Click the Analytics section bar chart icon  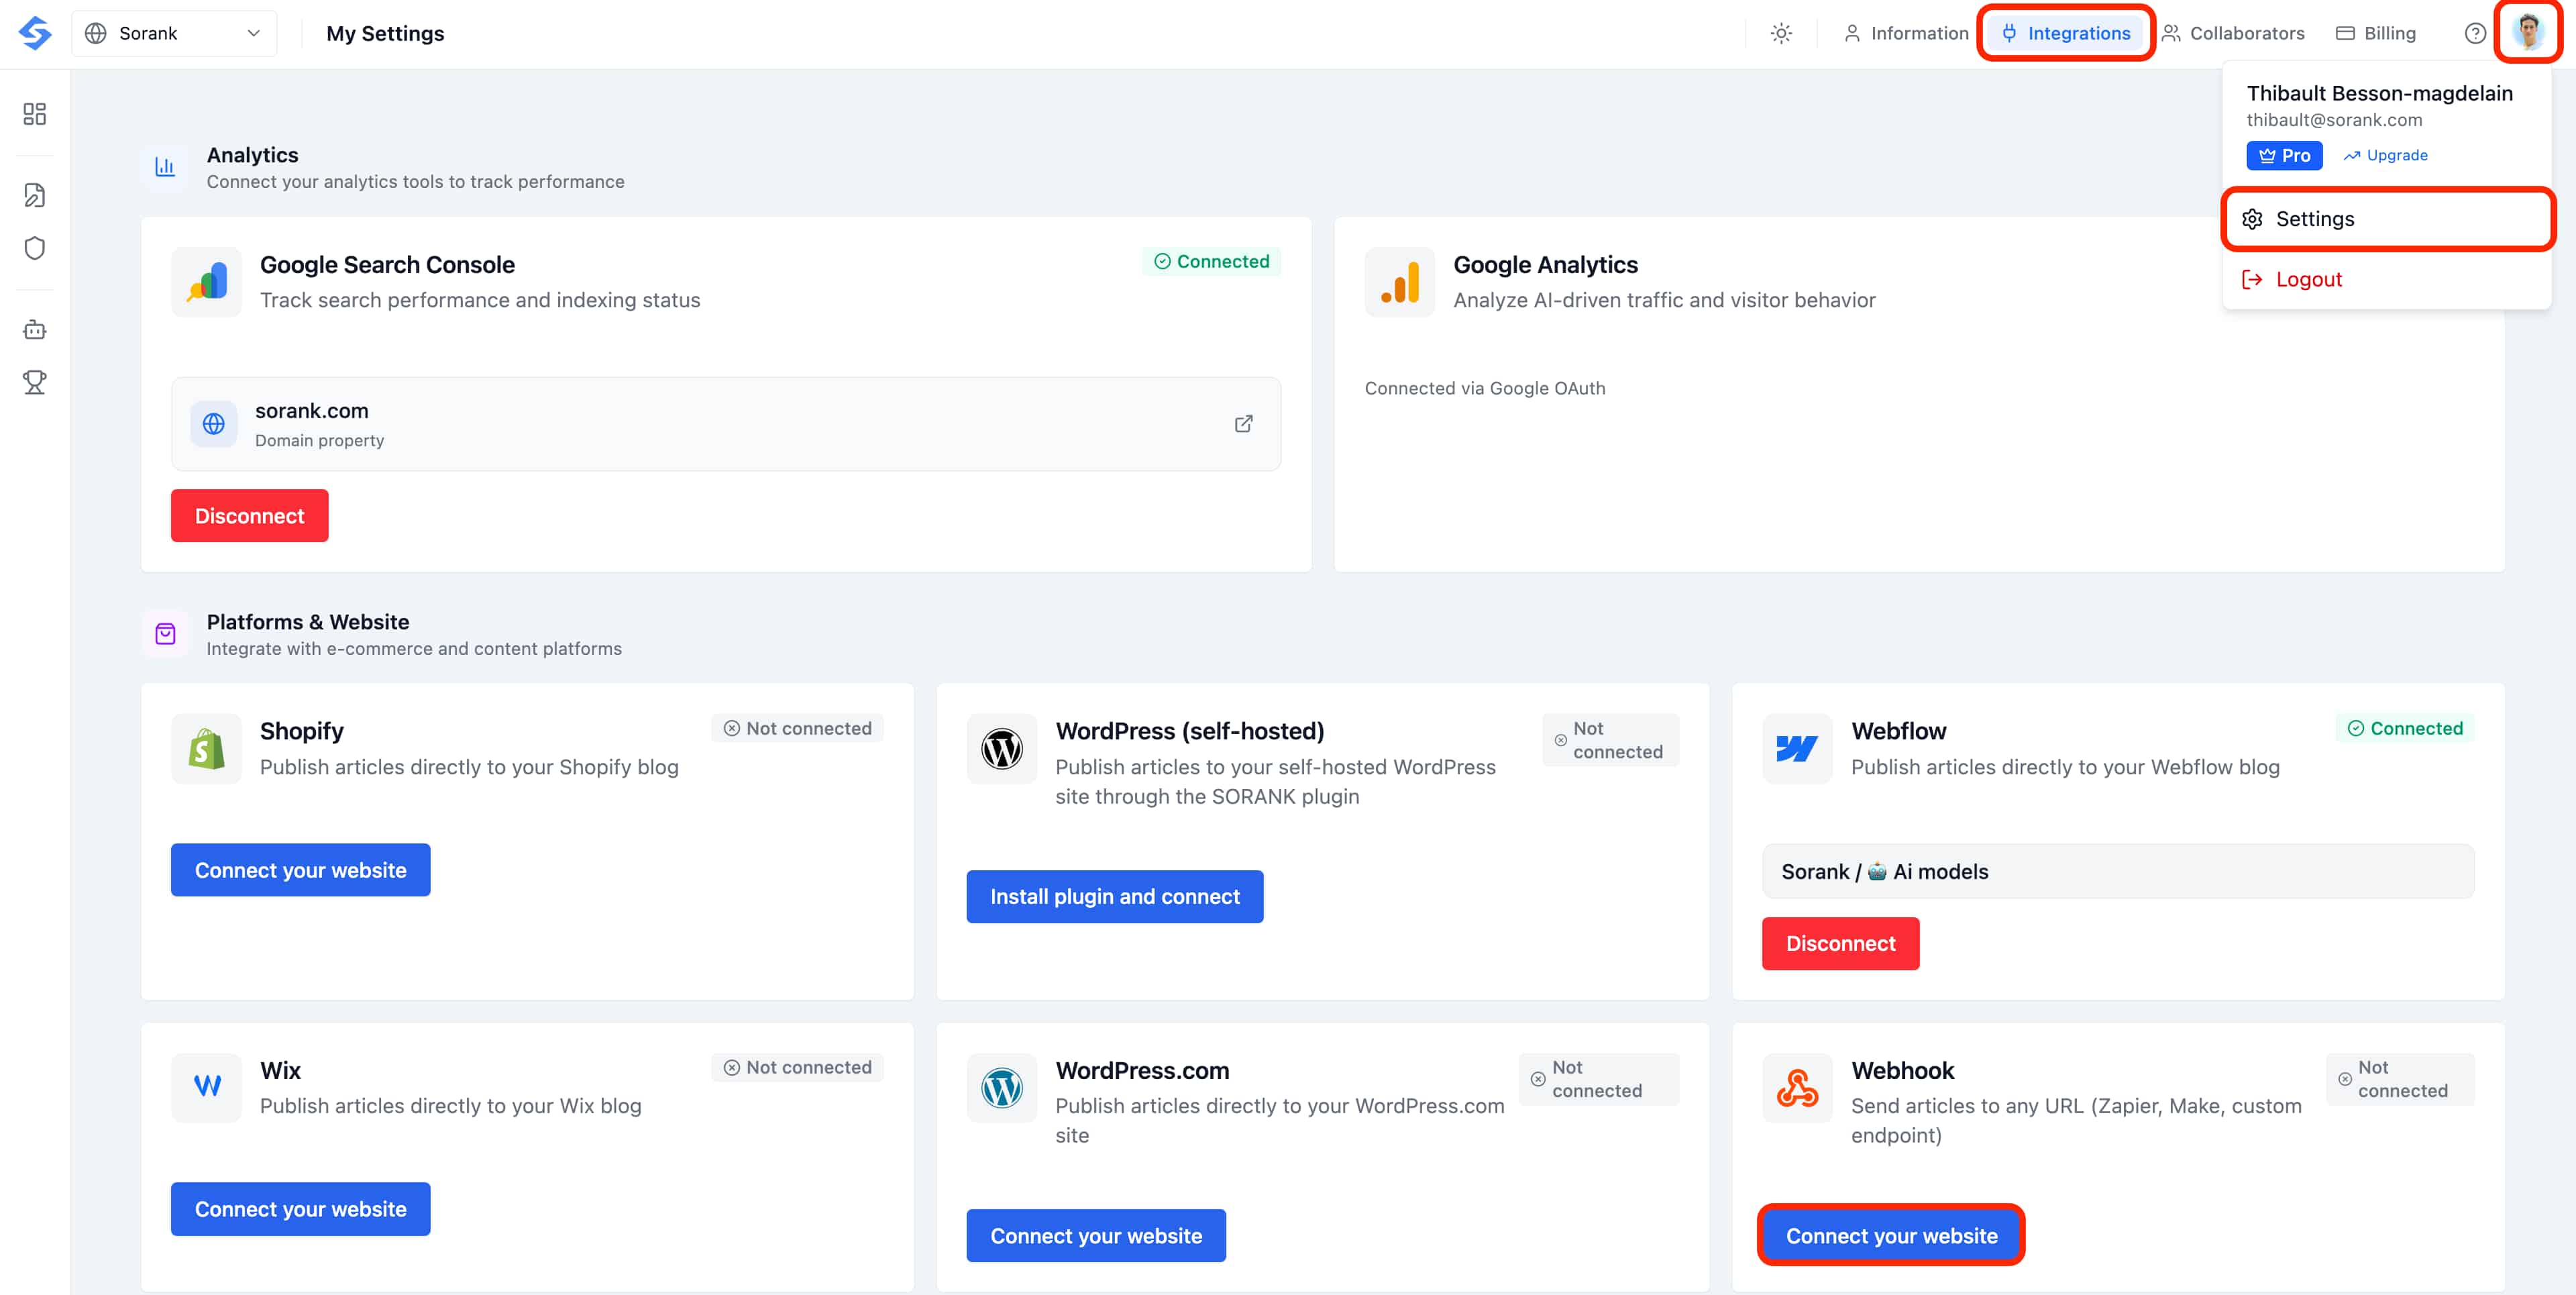[x=165, y=167]
